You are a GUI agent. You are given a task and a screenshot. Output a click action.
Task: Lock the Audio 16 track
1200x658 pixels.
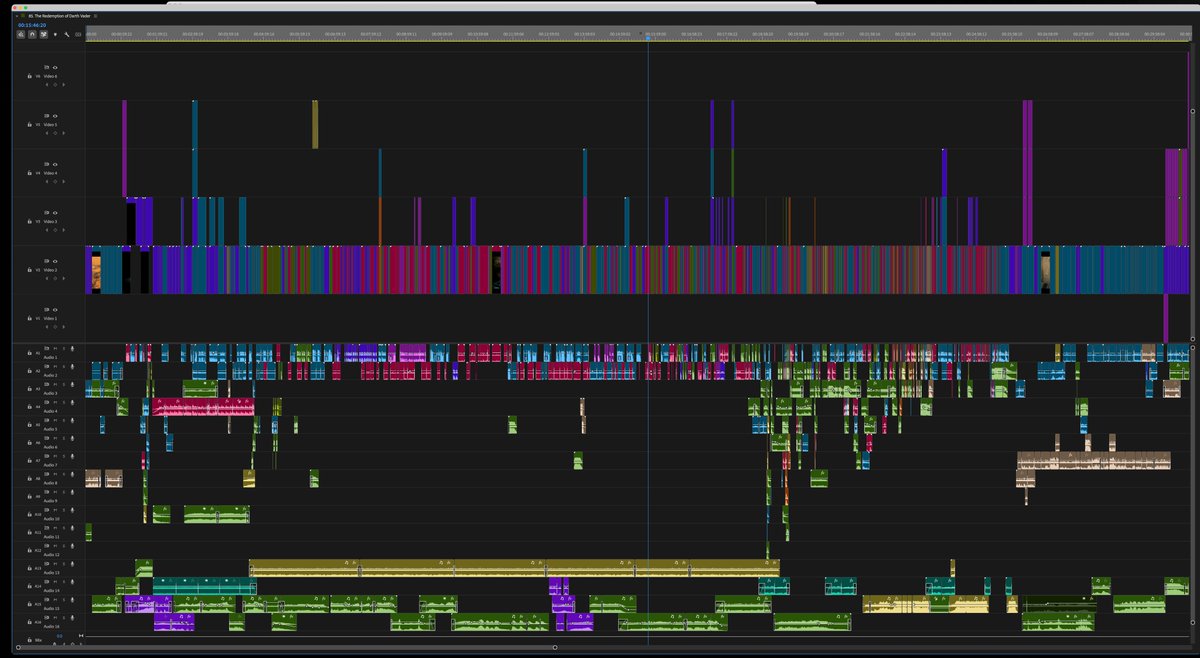point(29,622)
